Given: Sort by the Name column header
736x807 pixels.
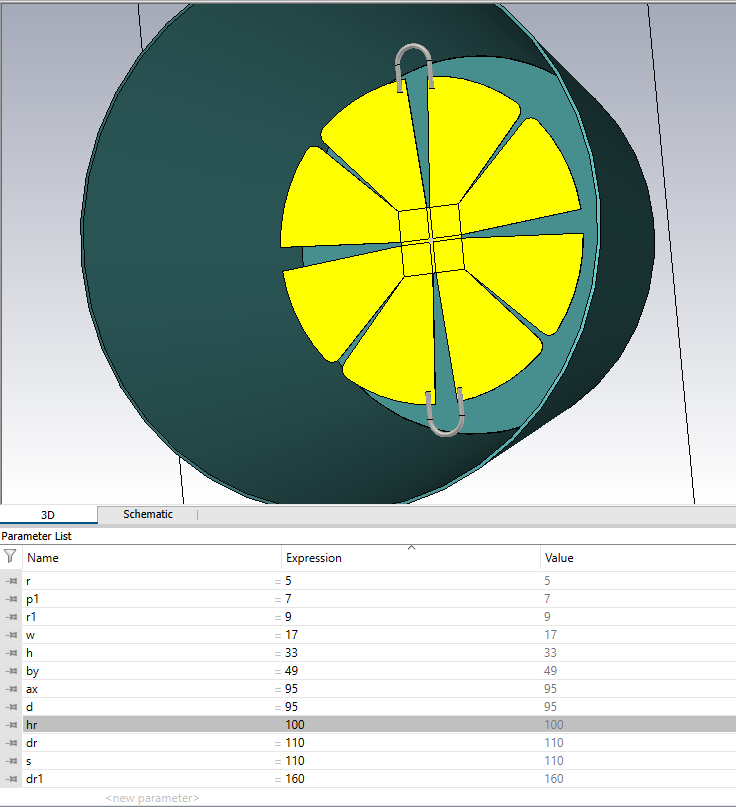Looking at the screenshot, I should point(43,558).
